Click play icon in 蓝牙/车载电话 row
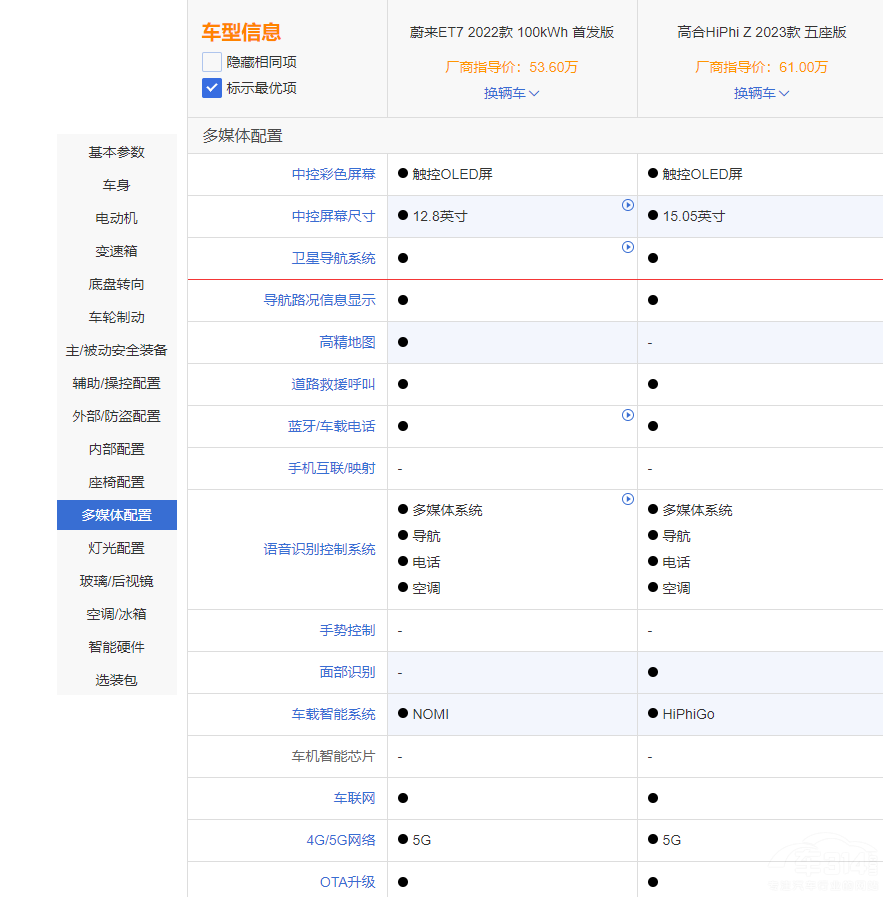This screenshot has width=883, height=897. [x=628, y=415]
